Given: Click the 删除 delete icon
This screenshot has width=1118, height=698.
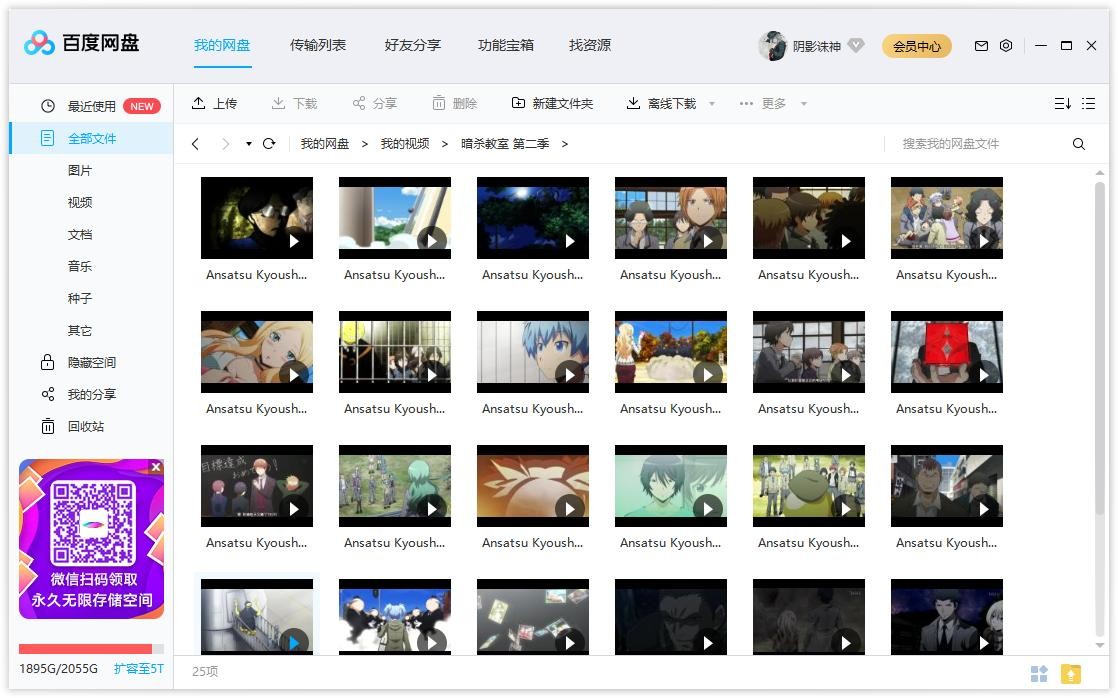Looking at the screenshot, I should [x=437, y=103].
